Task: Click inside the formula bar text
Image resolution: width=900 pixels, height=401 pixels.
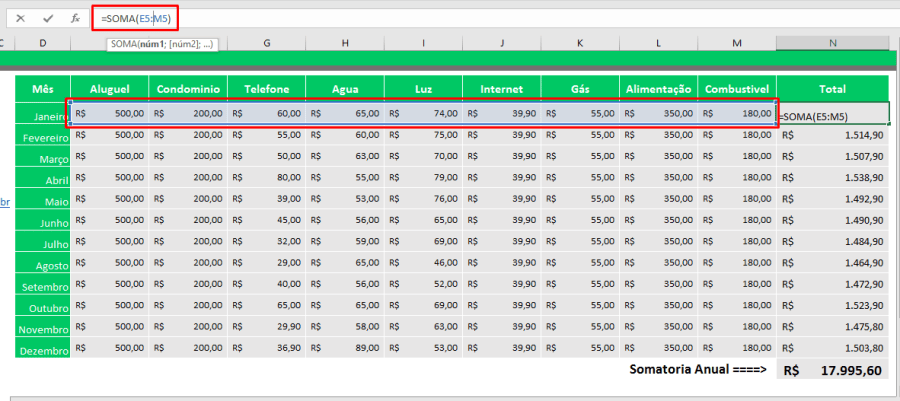Action: click(x=135, y=18)
